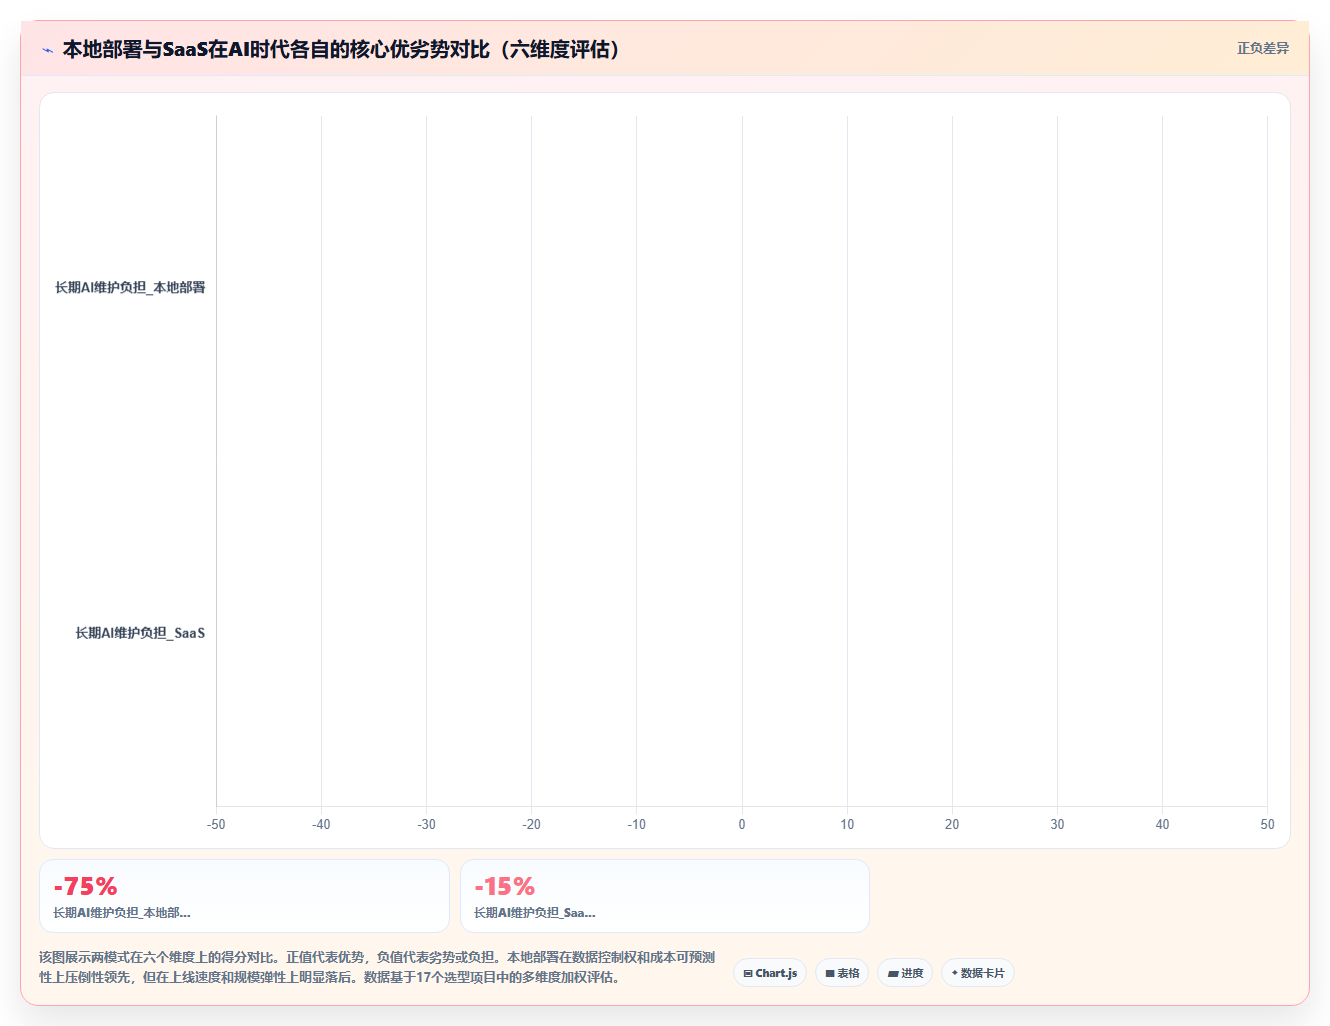Click the lightning icon beside the chart title
Image resolution: width=1330 pixels, height=1026 pixels.
47,50
